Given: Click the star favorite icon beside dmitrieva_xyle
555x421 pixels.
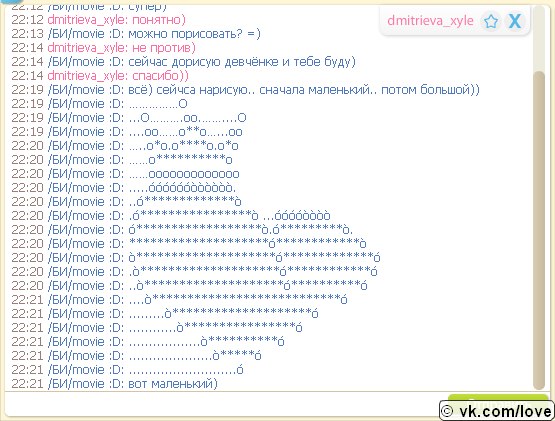Looking at the screenshot, I should tap(491, 22).
